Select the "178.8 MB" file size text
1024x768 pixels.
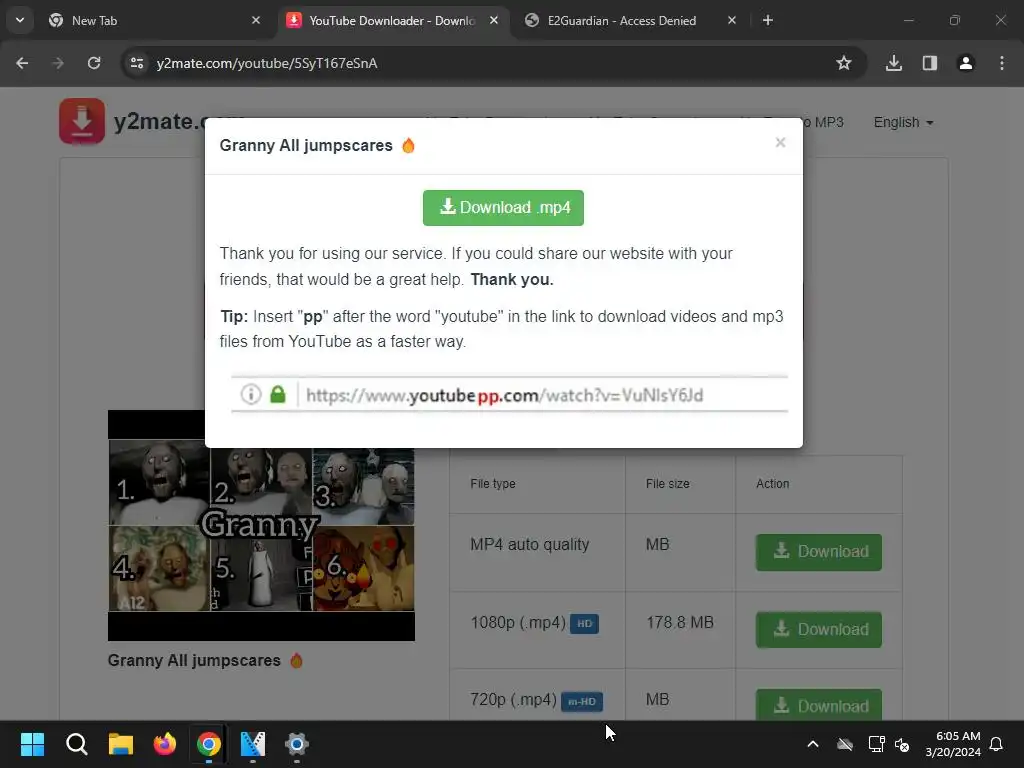pyautogui.click(x=680, y=622)
